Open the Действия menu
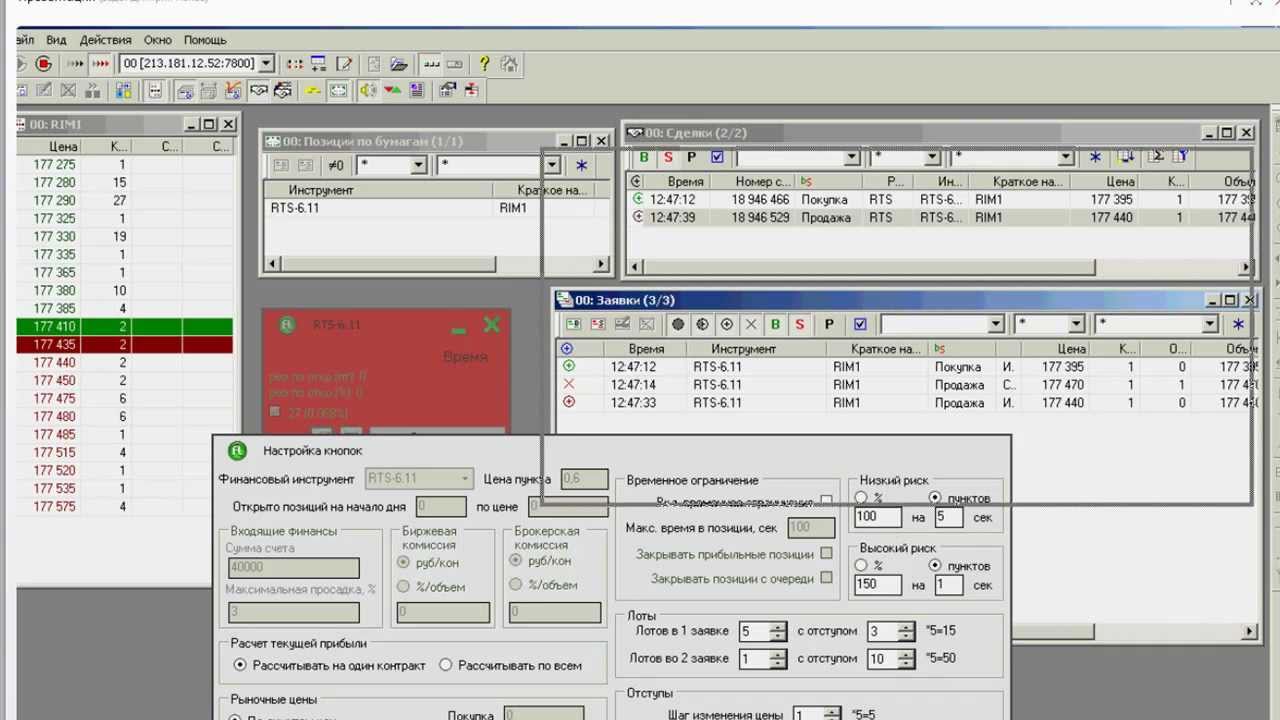The image size is (1280, 720). coord(106,40)
